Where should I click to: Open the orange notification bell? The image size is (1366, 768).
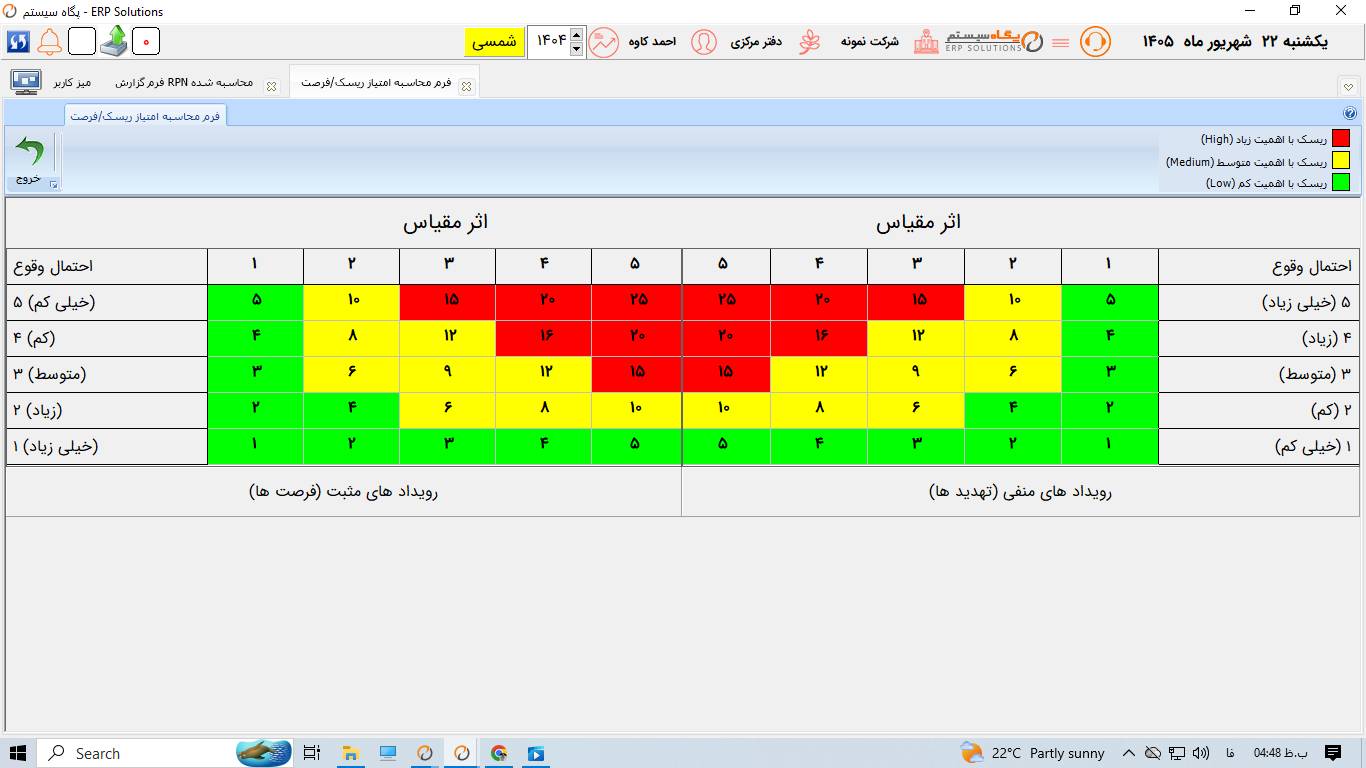coord(49,42)
